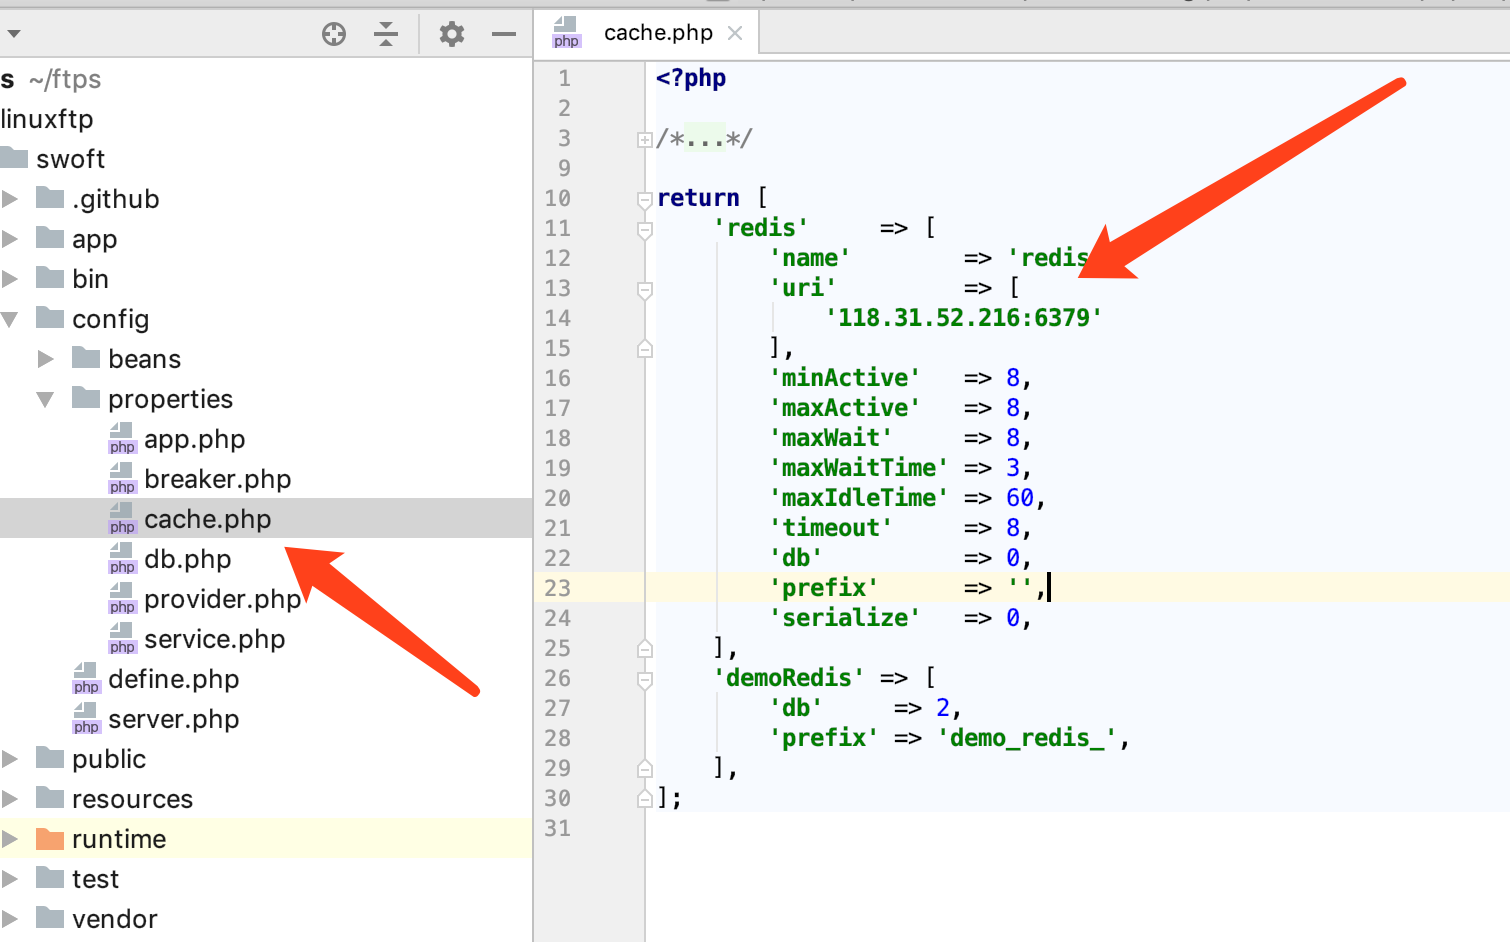Expand the .github folder

pyautogui.click(x=10, y=199)
